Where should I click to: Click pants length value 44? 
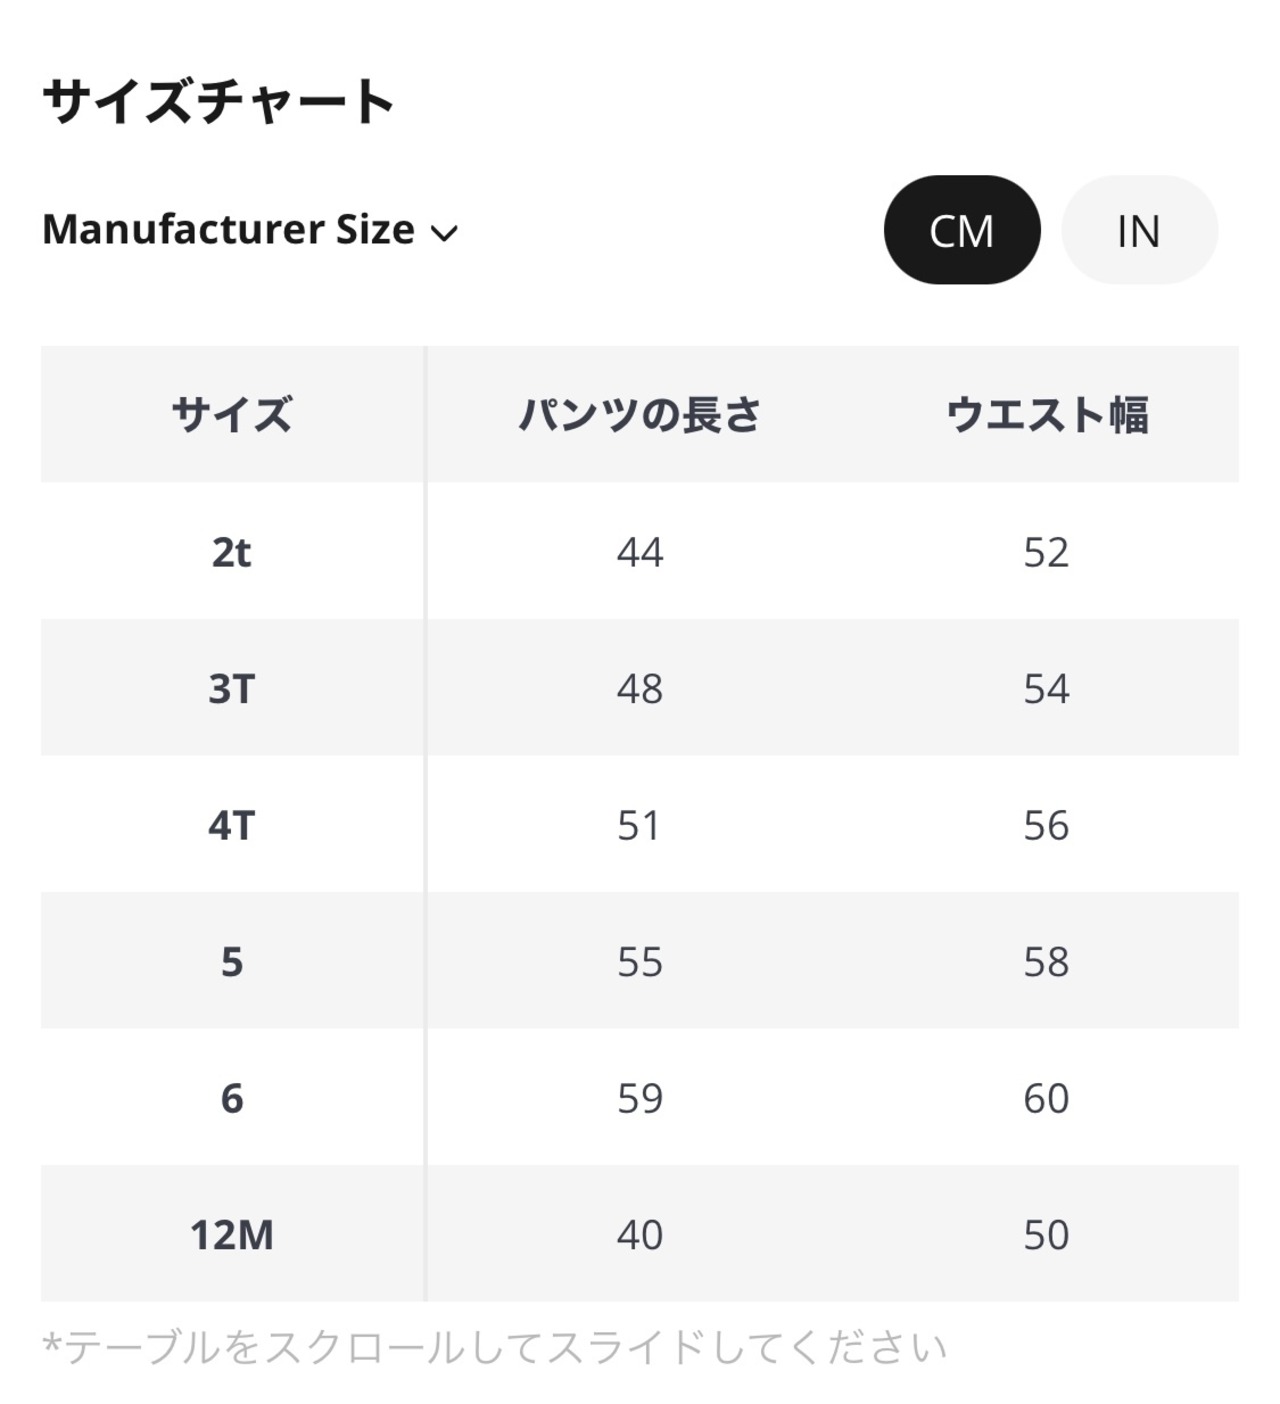point(639,552)
